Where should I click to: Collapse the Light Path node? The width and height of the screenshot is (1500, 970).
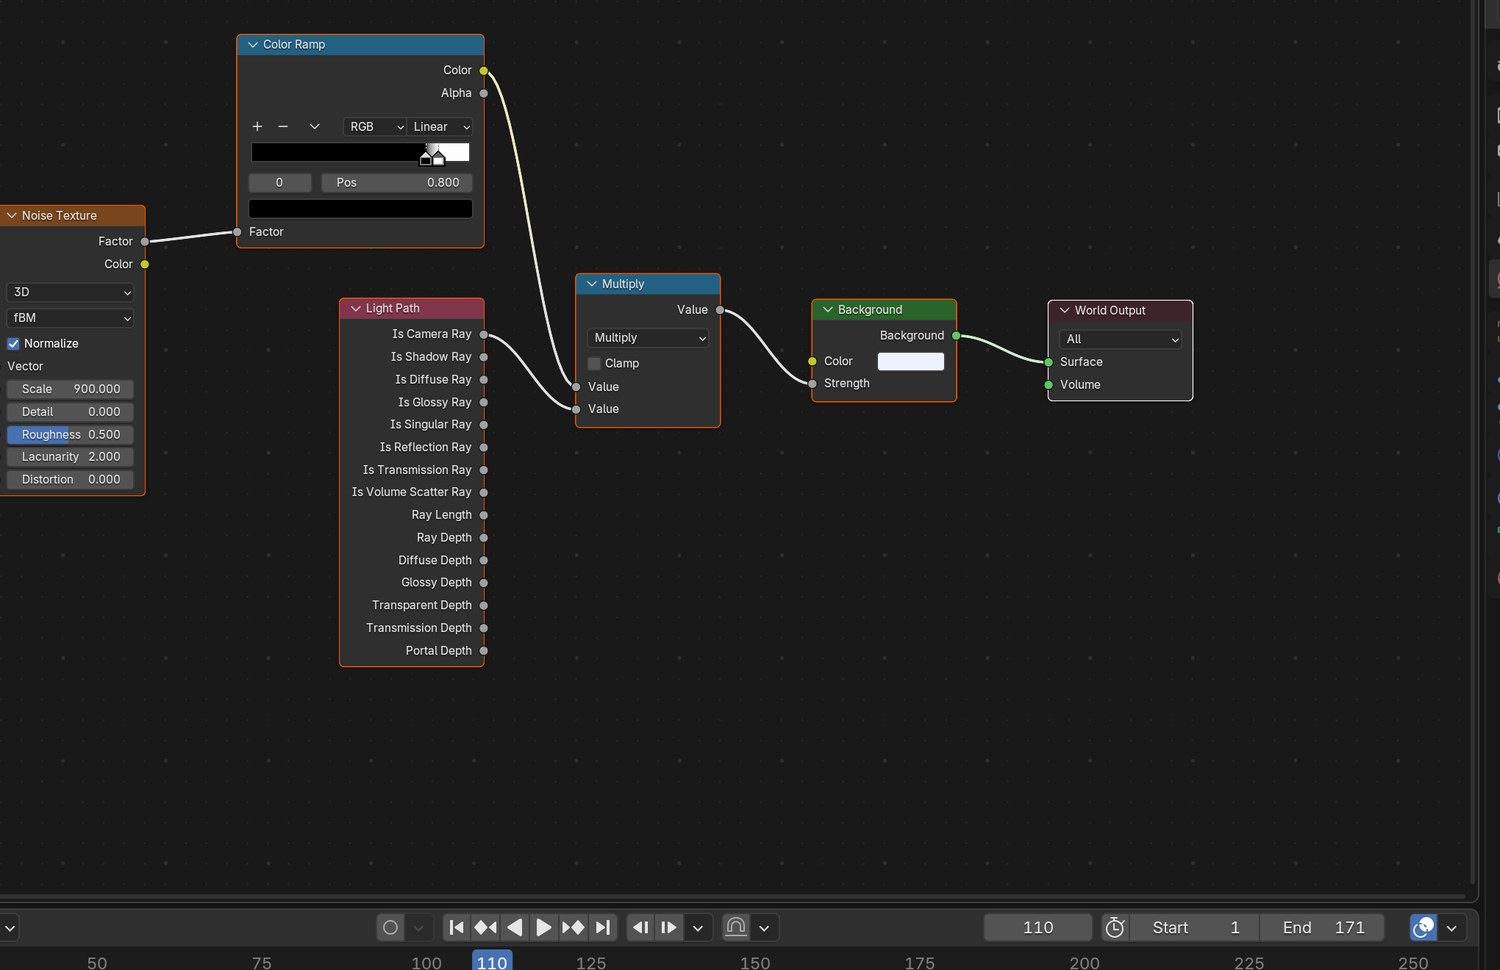(356, 308)
